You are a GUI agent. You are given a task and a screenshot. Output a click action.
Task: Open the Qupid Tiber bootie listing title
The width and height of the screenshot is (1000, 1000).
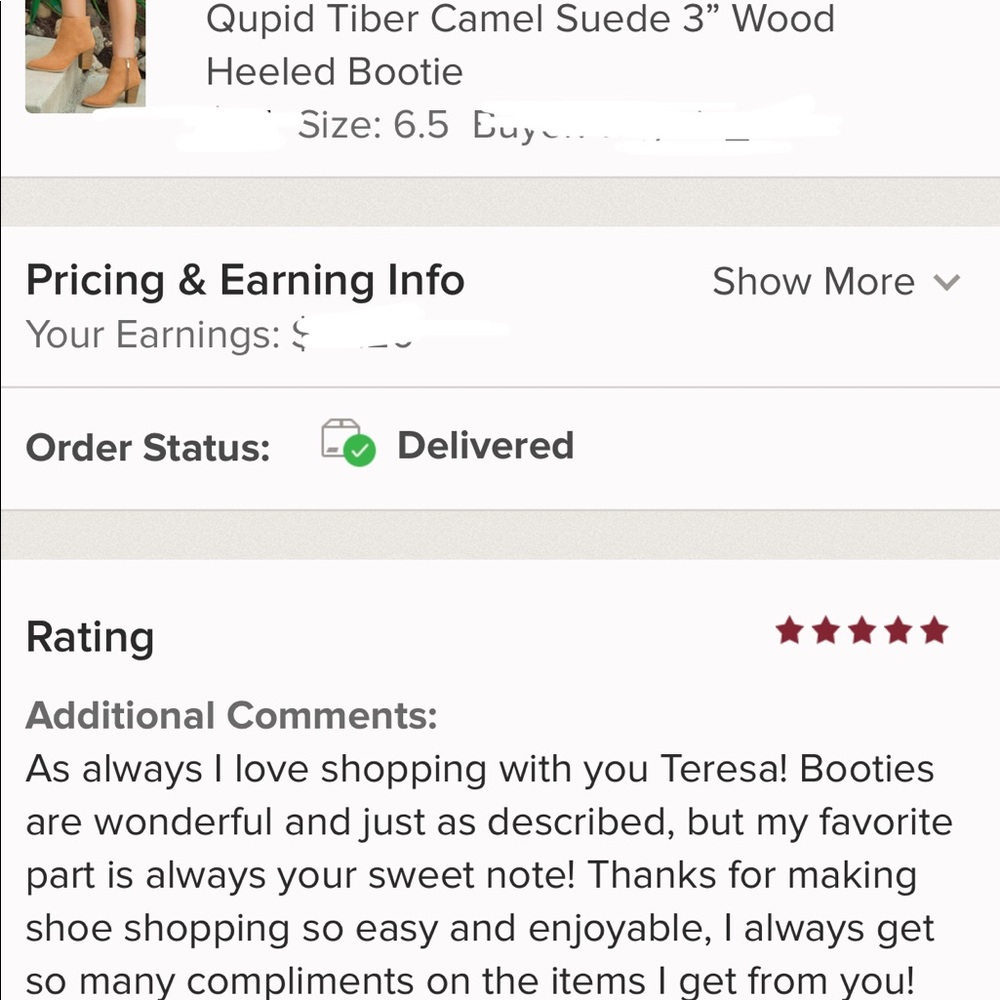click(520, 45)
